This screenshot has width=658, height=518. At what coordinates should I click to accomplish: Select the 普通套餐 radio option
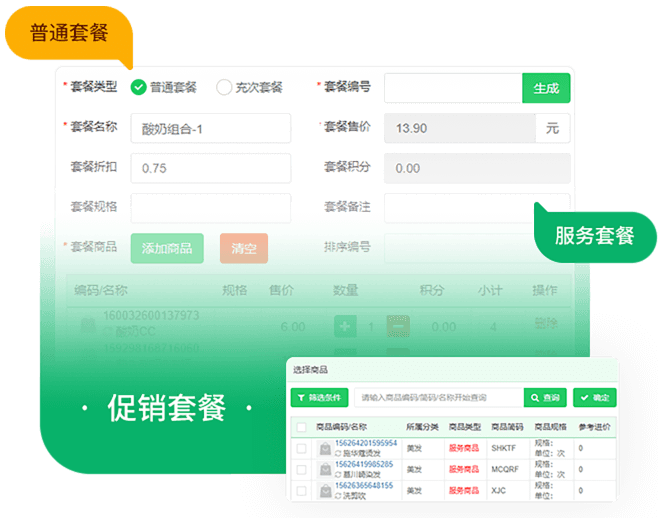point(139,87)
